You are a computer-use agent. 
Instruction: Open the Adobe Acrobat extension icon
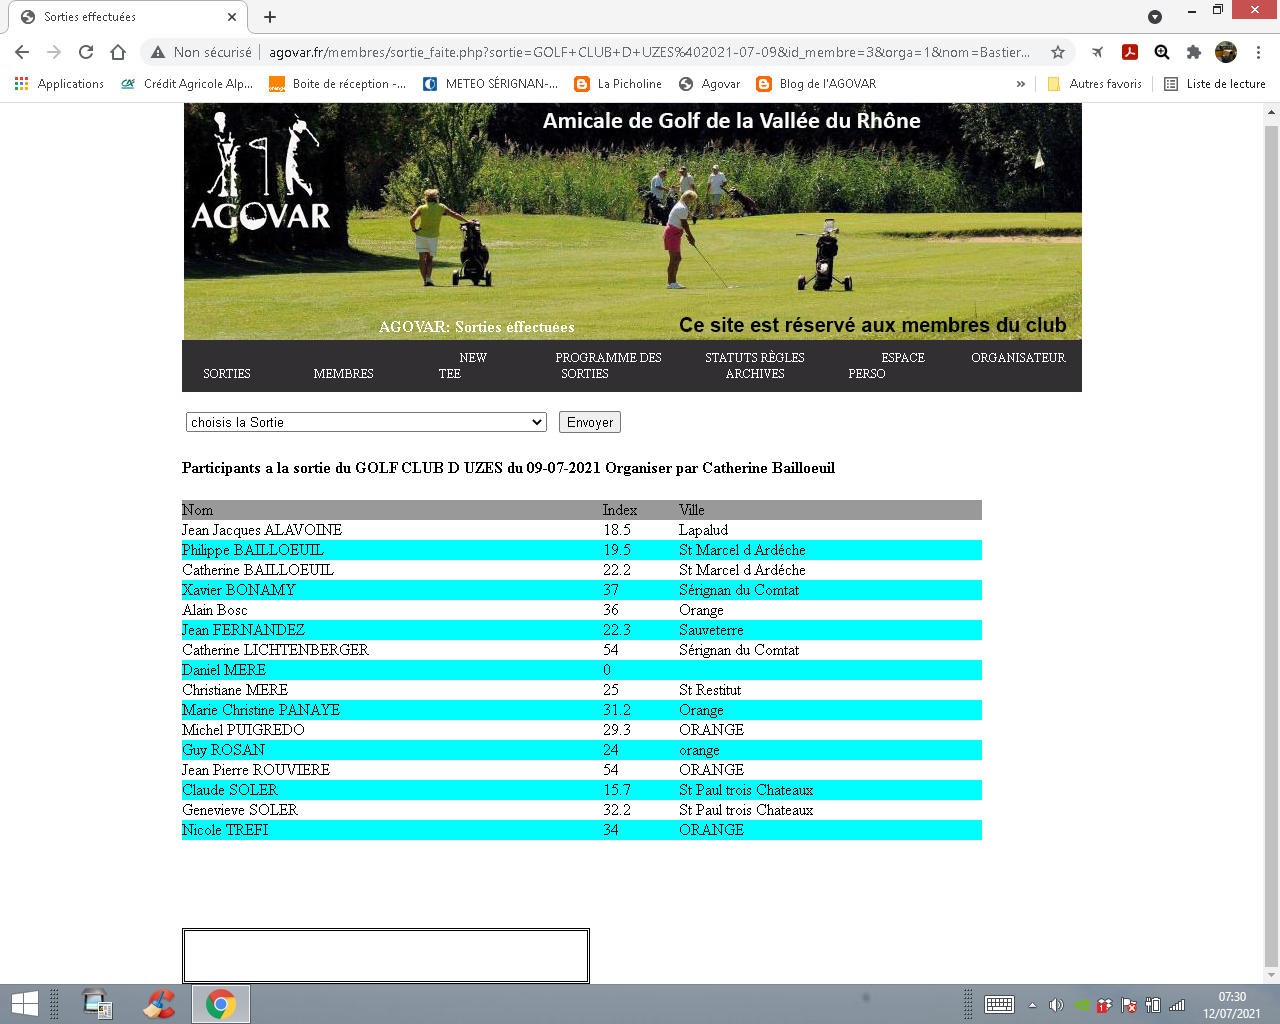point(1130,52)
